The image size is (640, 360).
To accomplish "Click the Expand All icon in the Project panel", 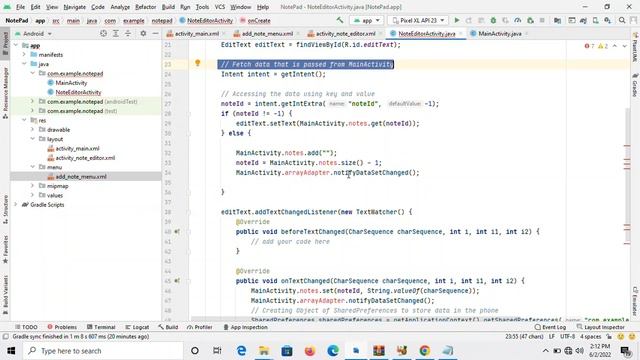I will click(x=116, y=33).
